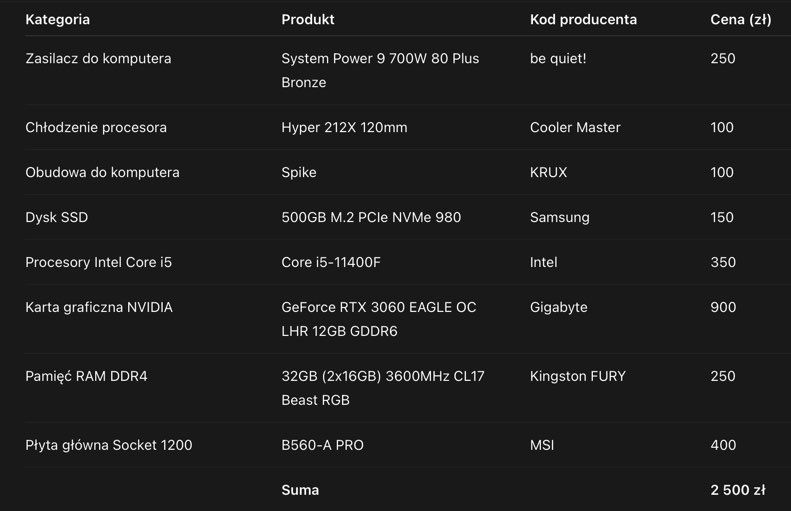
Task: Click the Płyta główna Socket 1200 category
Action: (108, 445)
